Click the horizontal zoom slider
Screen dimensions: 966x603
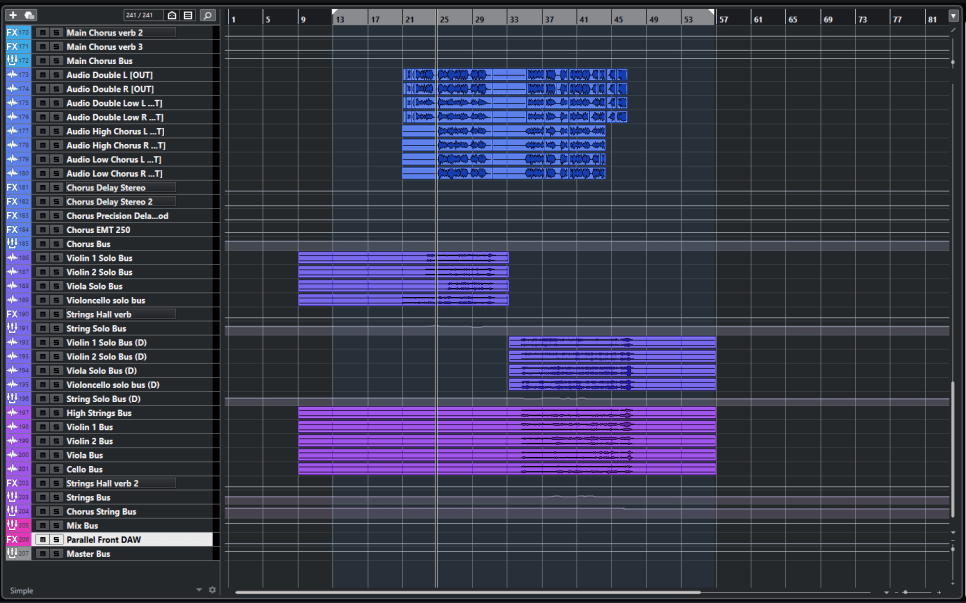(x=905, y=592)
